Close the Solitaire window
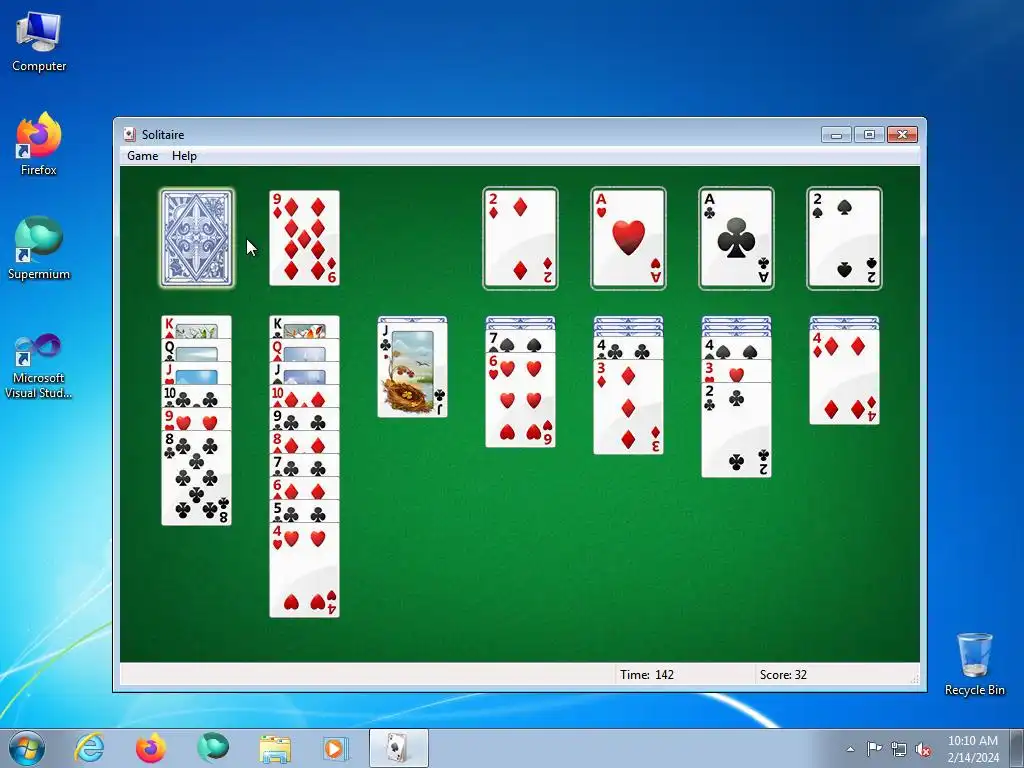Screen dimensions: 1024x768 903,135
